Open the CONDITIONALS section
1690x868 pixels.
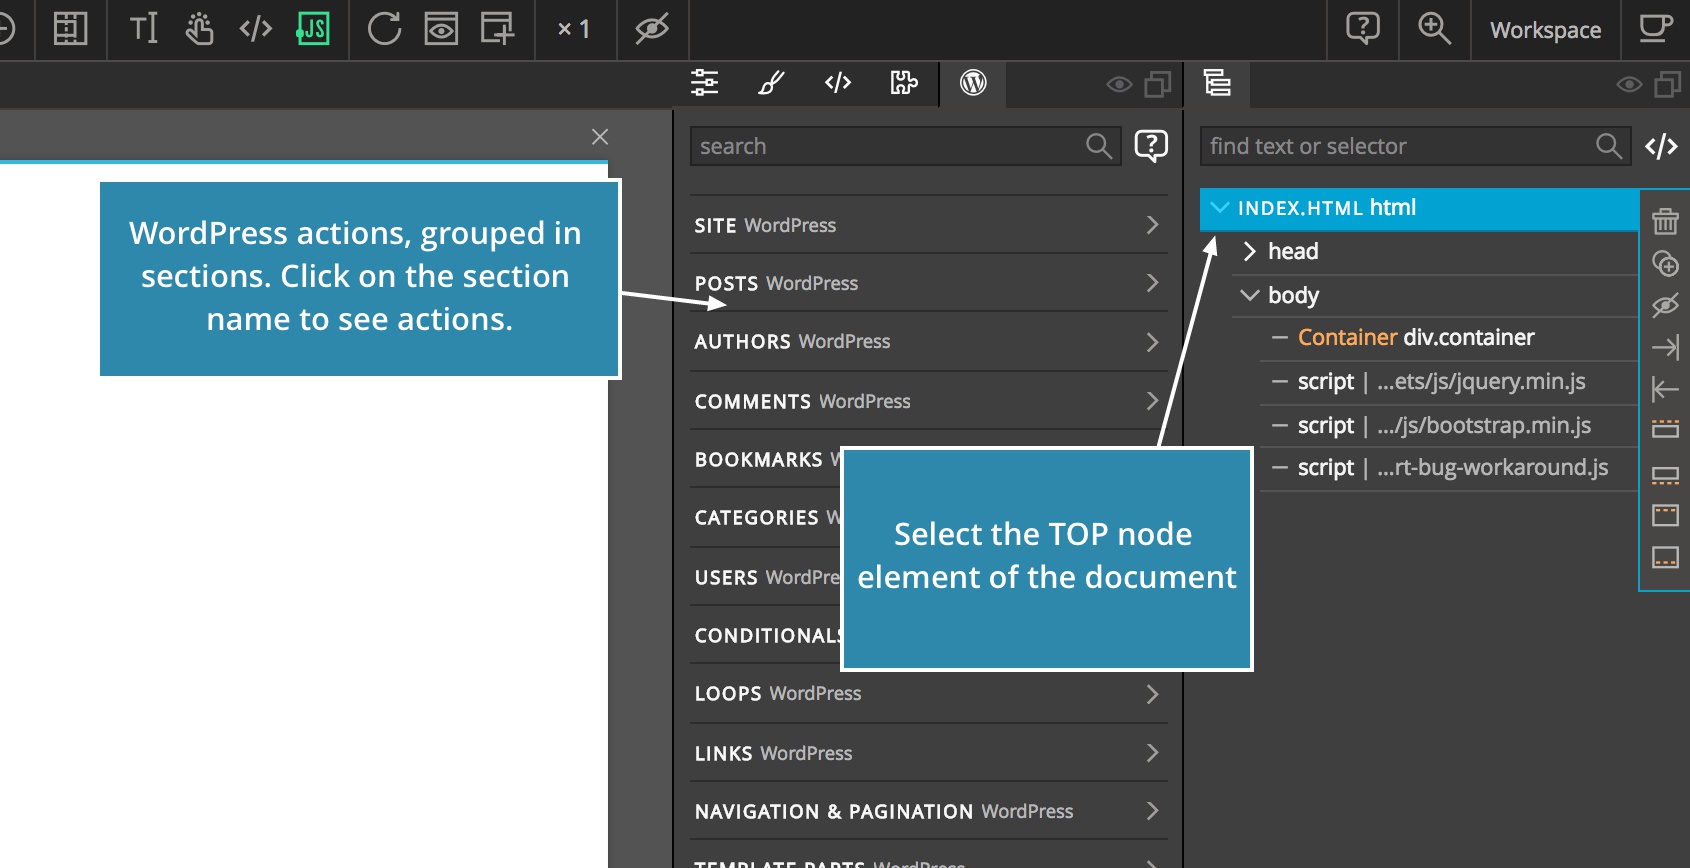pyautogui.click(x=766, y=635)
